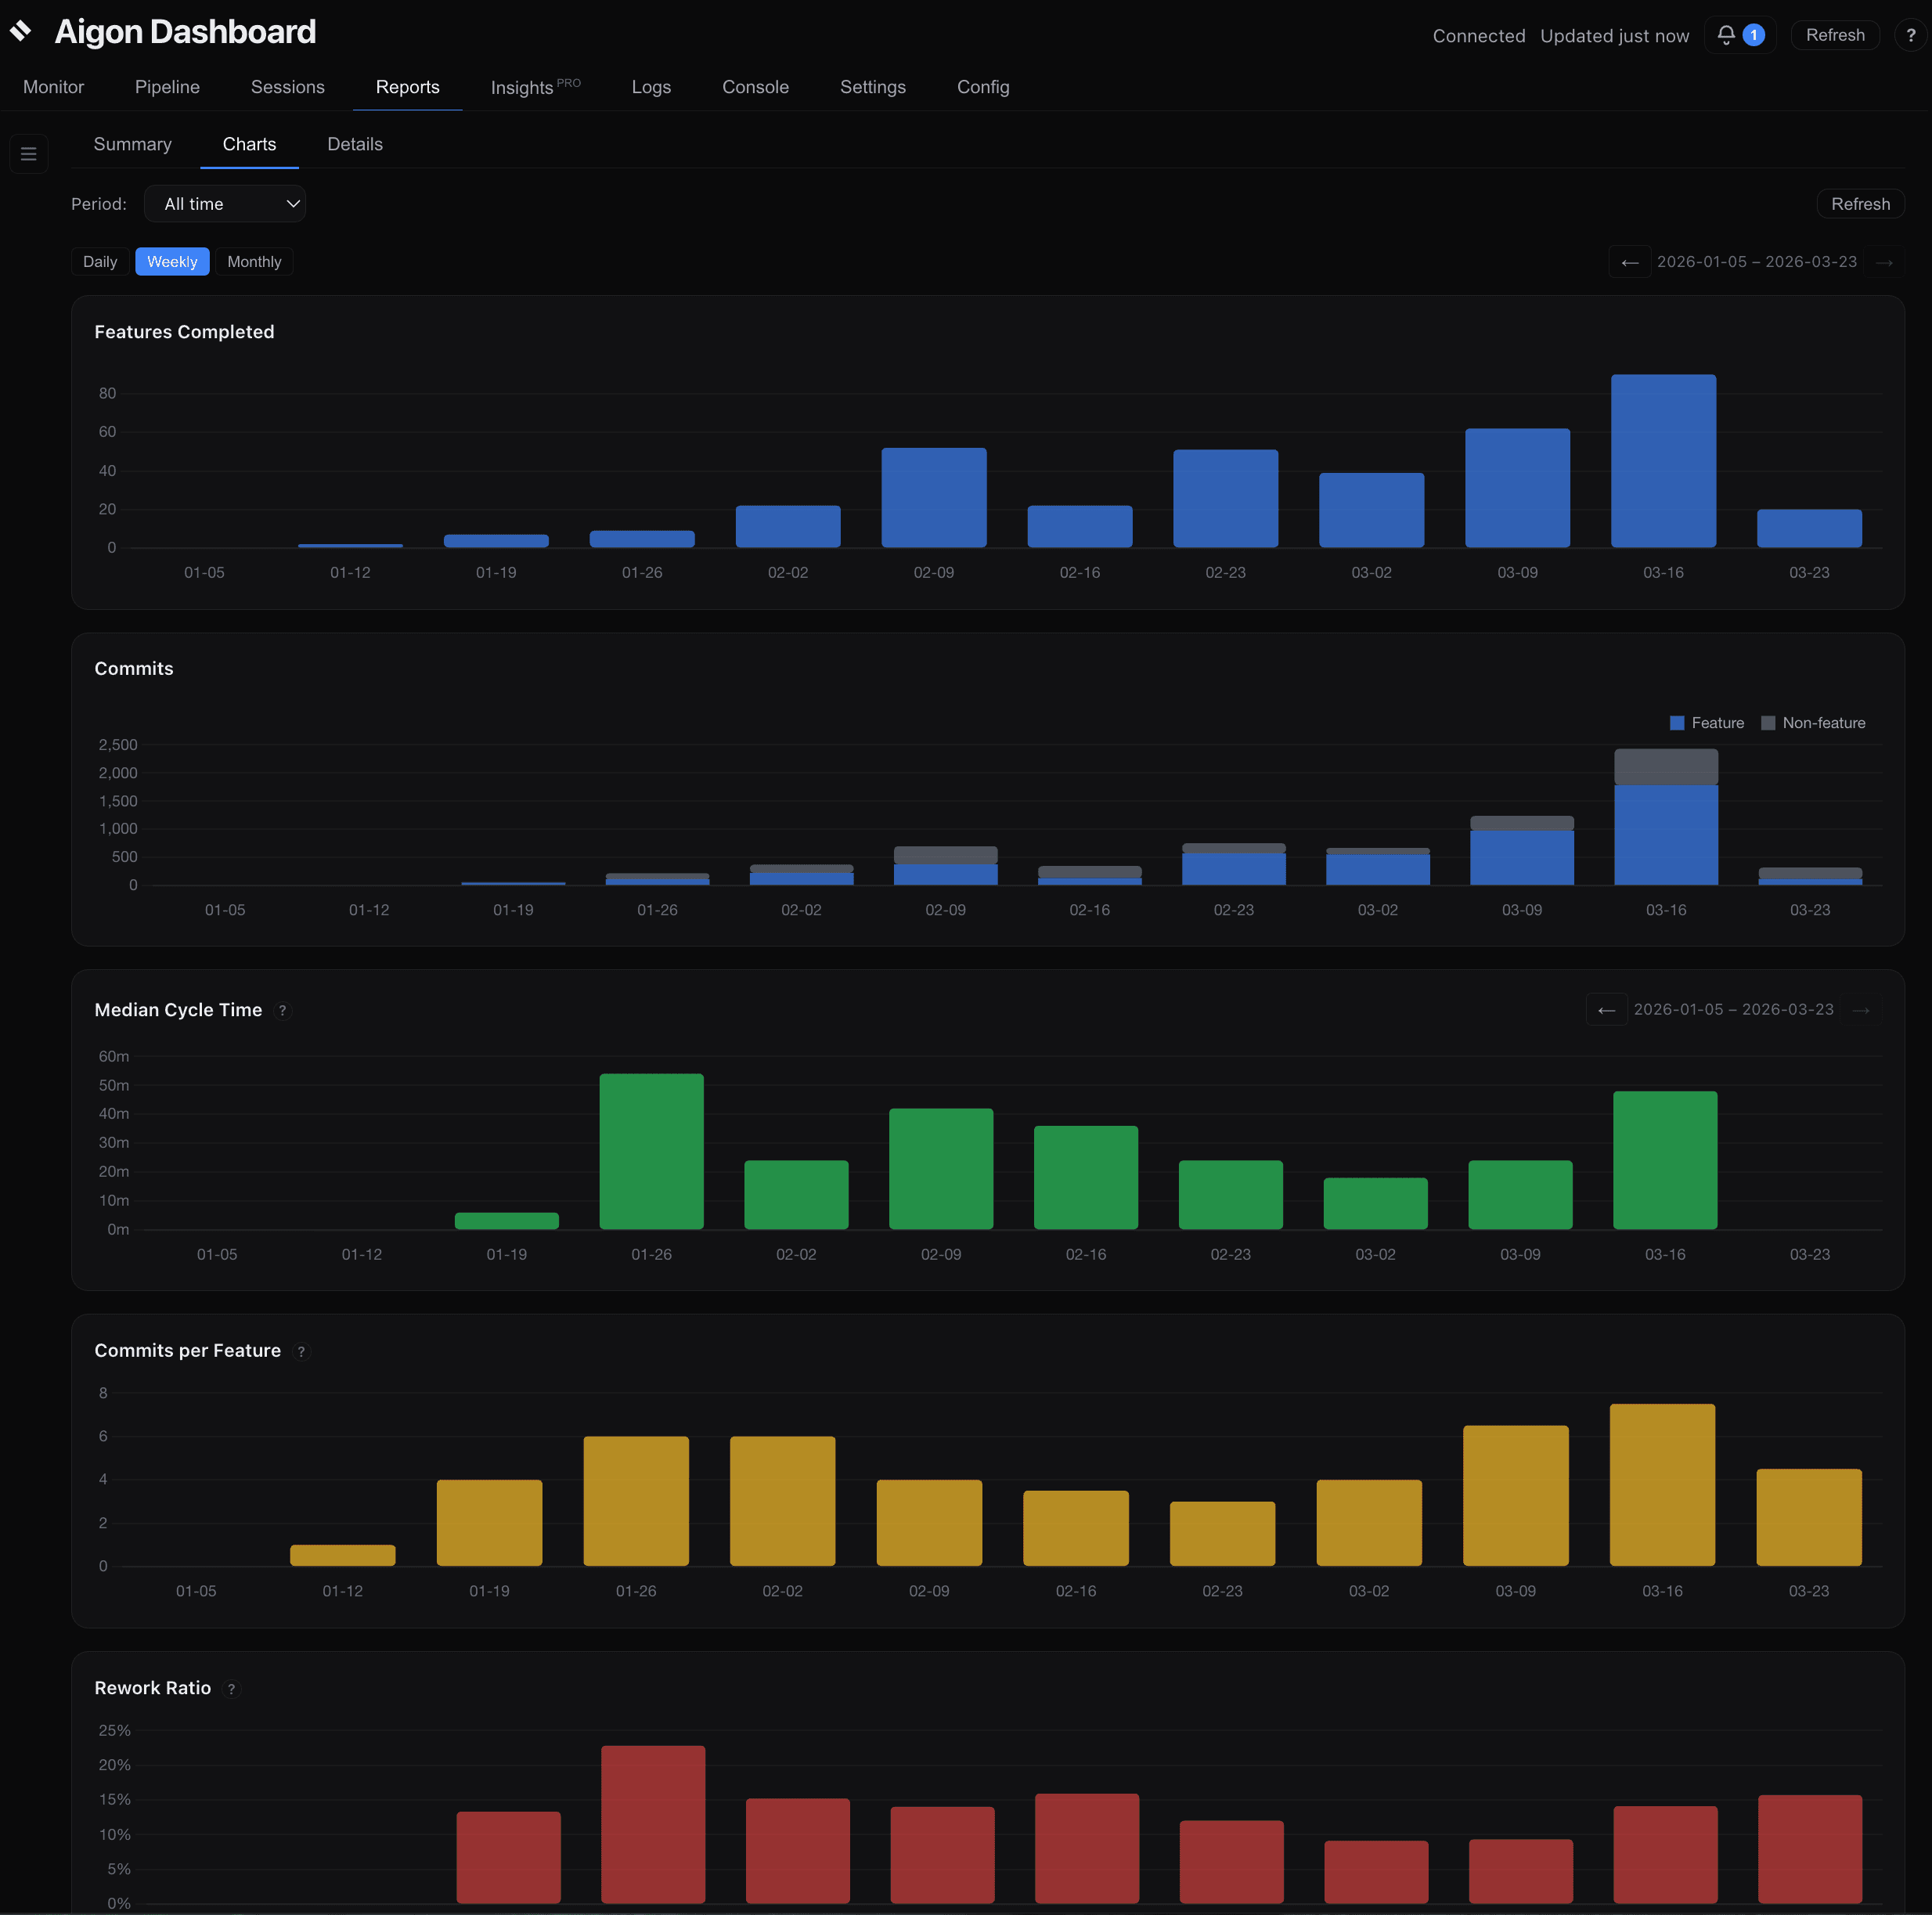Image resolution: width=1932 pixels, height=1915 pixels.
Task: Click the Aigon Dashboard logo icon
Action: click(x=22, y=31)
